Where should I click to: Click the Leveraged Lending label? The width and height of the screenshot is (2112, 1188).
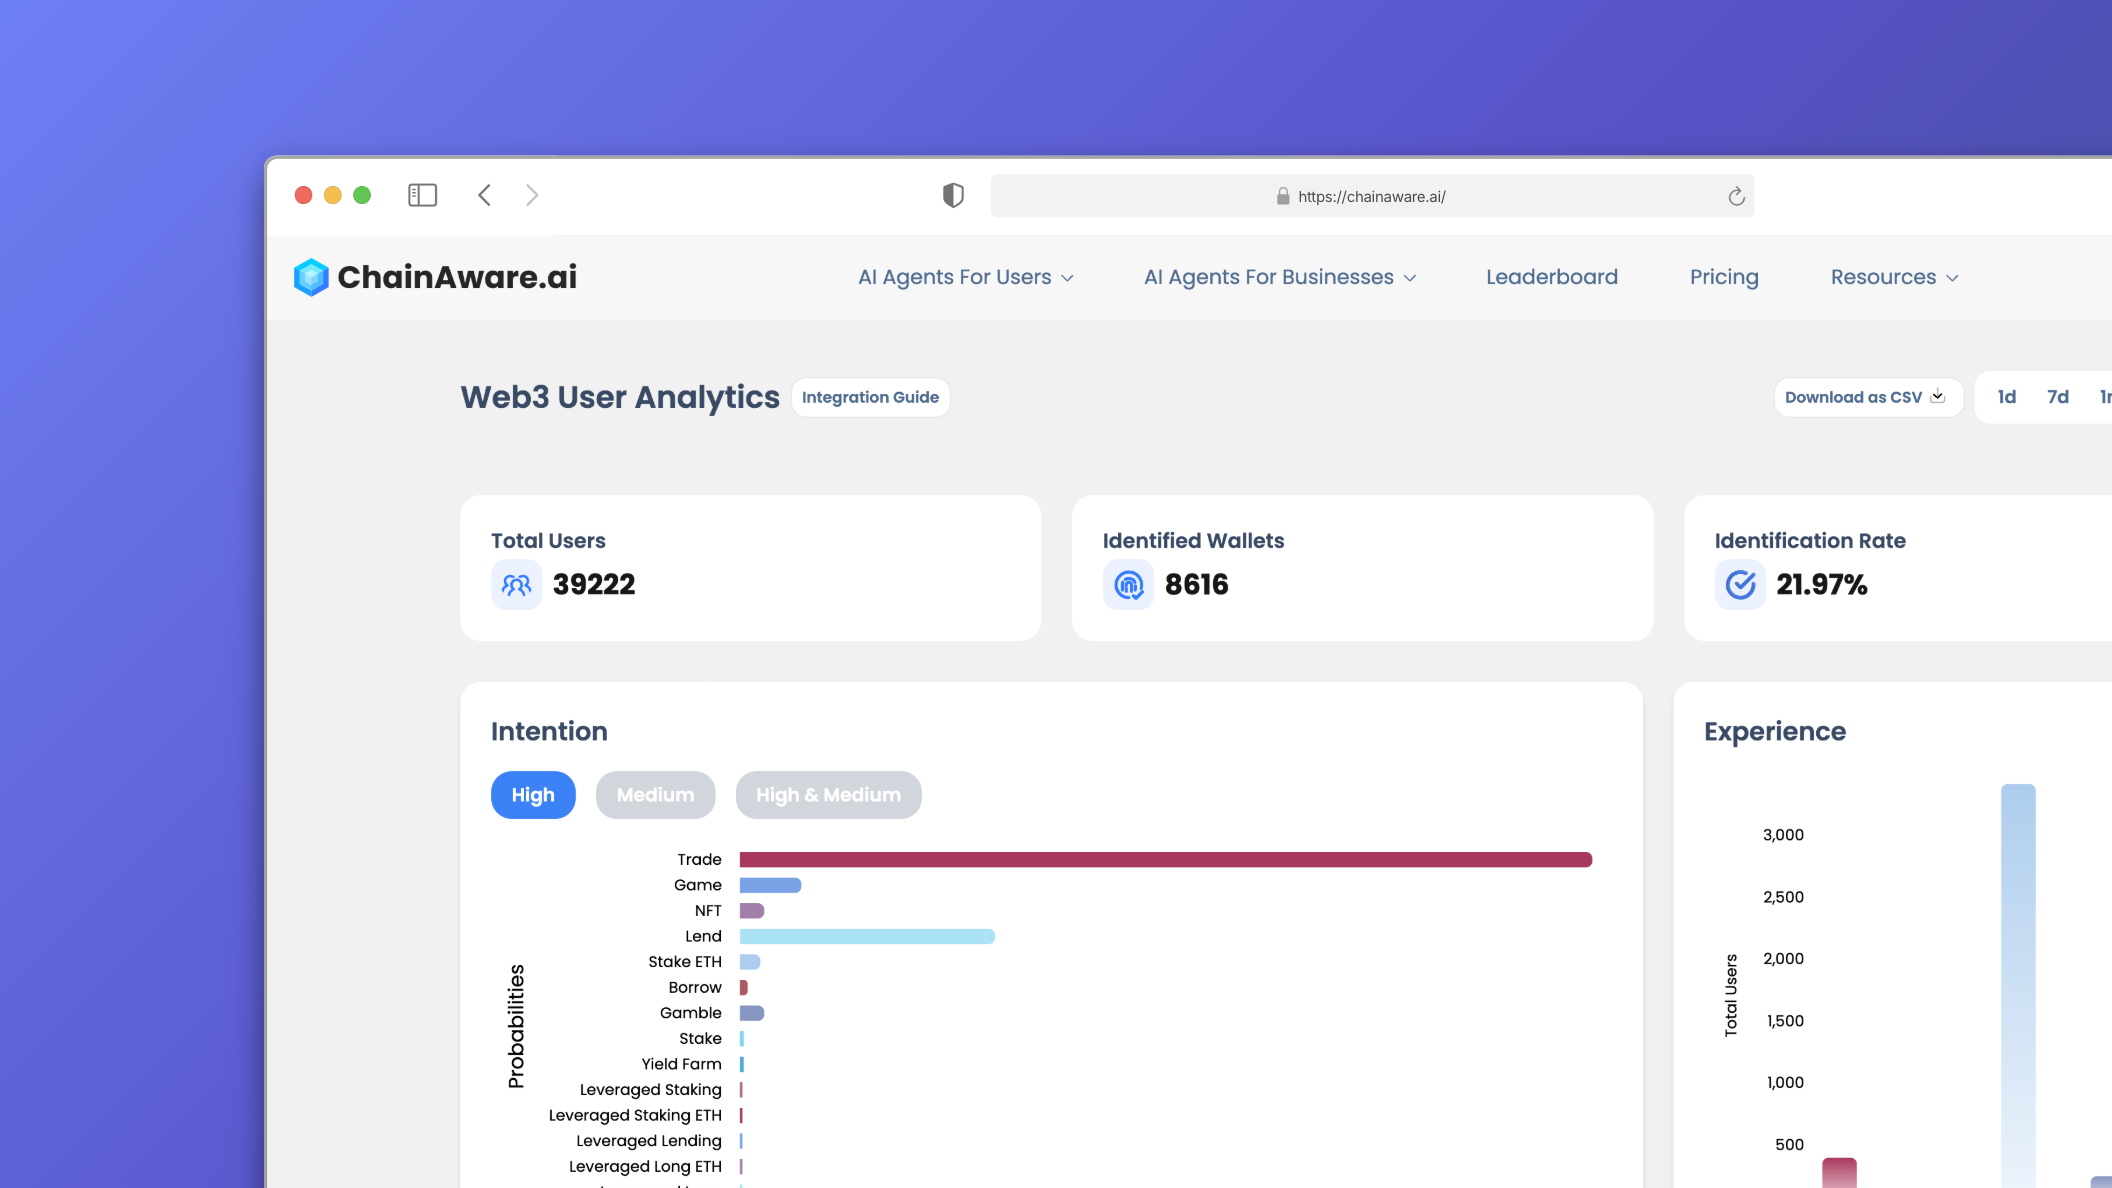point(649,1141)
